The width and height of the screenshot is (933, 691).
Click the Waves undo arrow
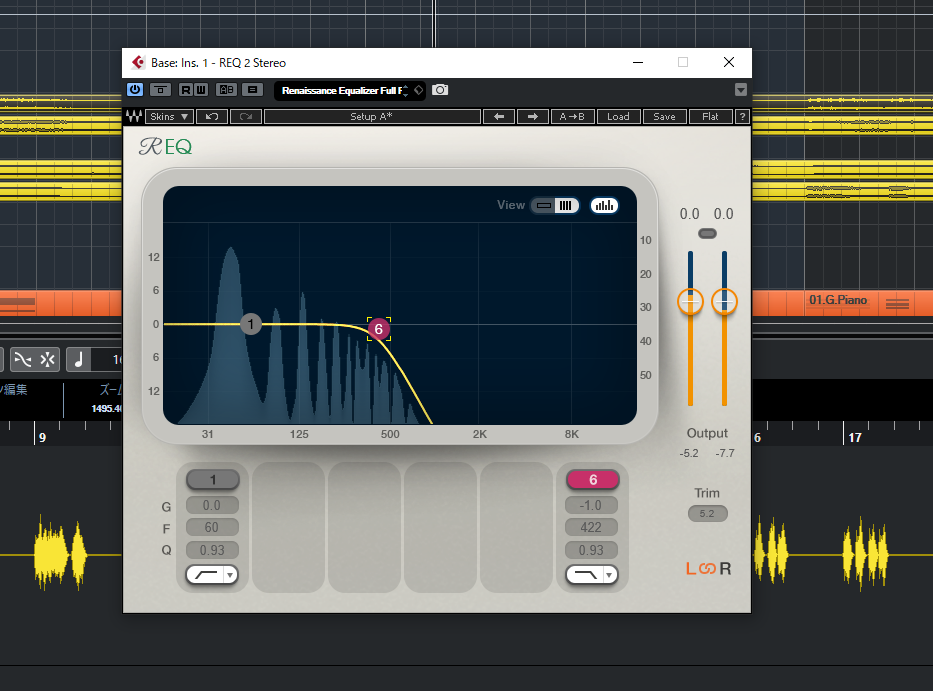click(x=212, y=117)
